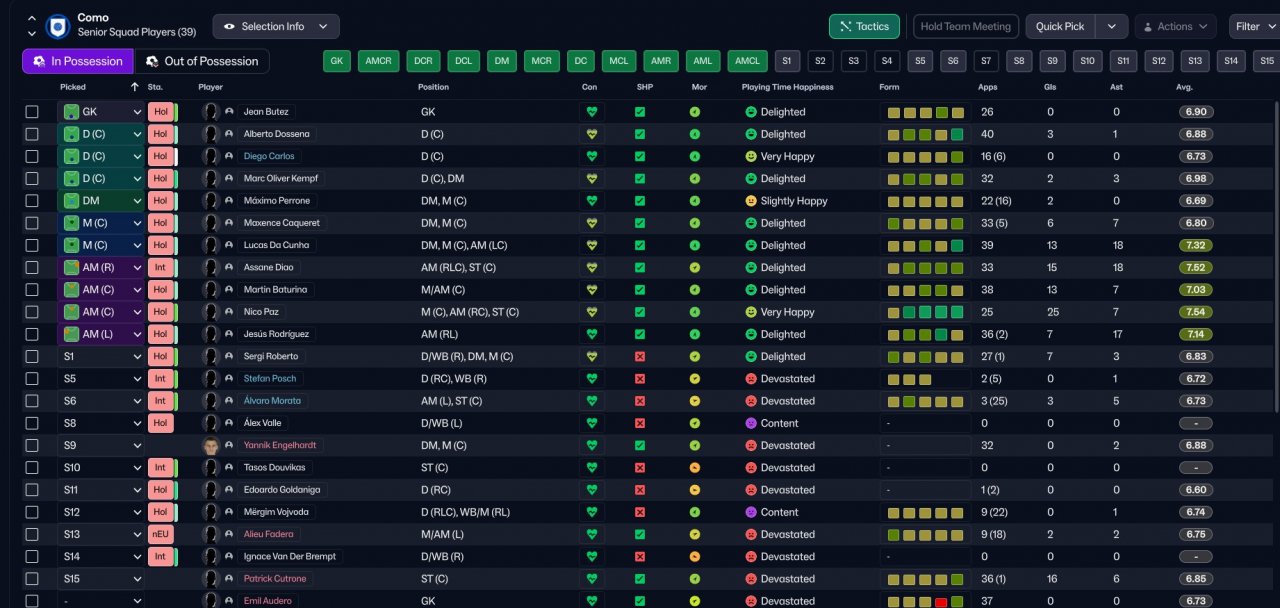Click Yannik Engelhardt's player portrait
Viewport: 1280px width, 608px height.
tap(210, 446)
